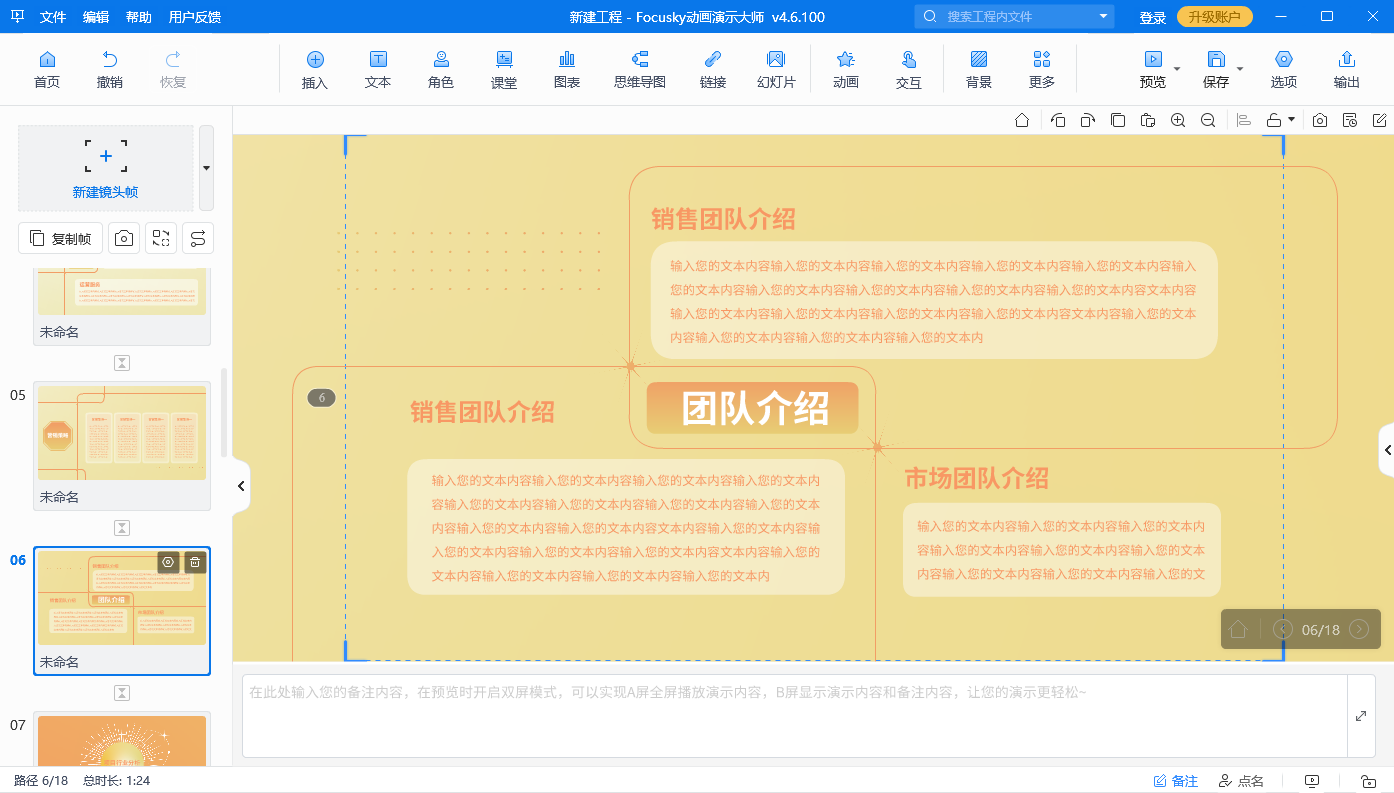The height and width of the screenshot is (793, 1394).
Task: Open the 交互 interaction tool
Action: 909,69
